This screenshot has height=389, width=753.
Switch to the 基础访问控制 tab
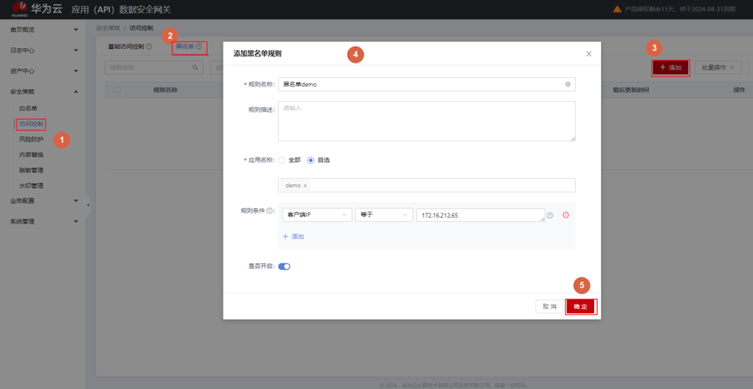tap(126, 47)
